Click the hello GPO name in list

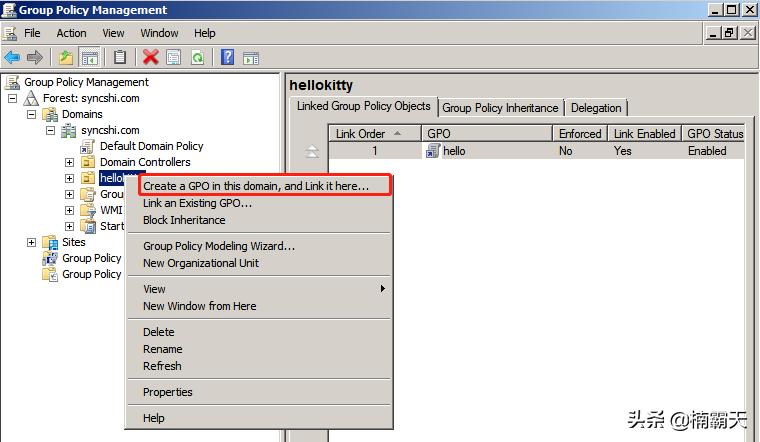454,151
